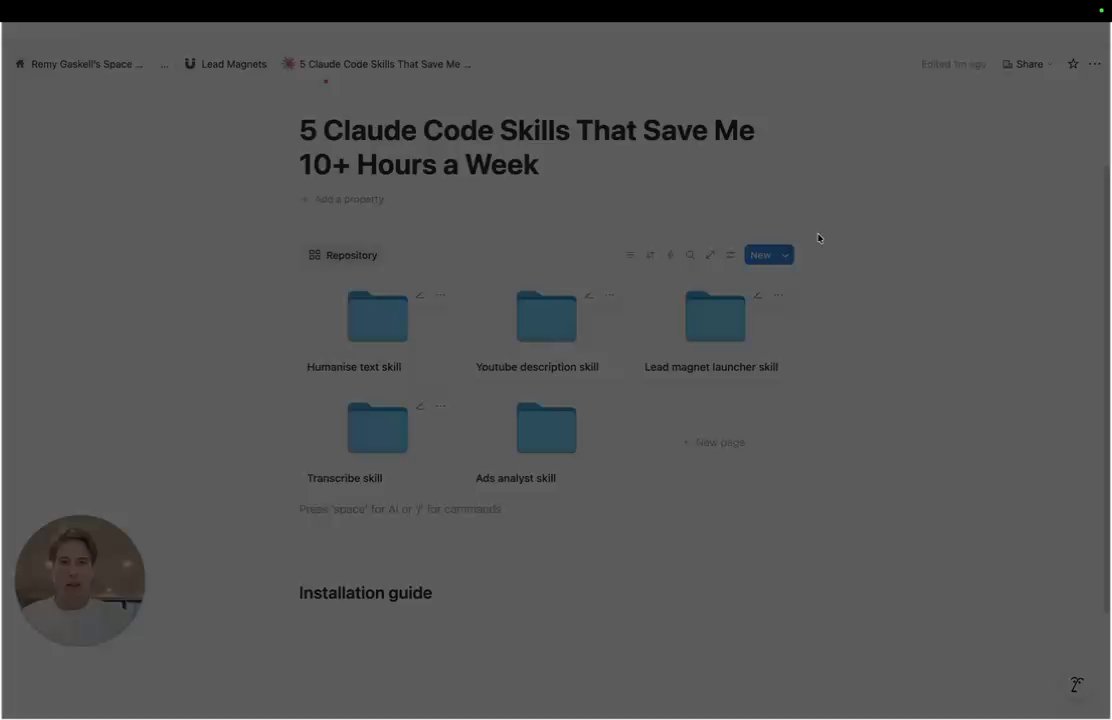This screenshot has width=1112, height=720.
Task: Click the page title heading
Action: click(x=527, y=148)
